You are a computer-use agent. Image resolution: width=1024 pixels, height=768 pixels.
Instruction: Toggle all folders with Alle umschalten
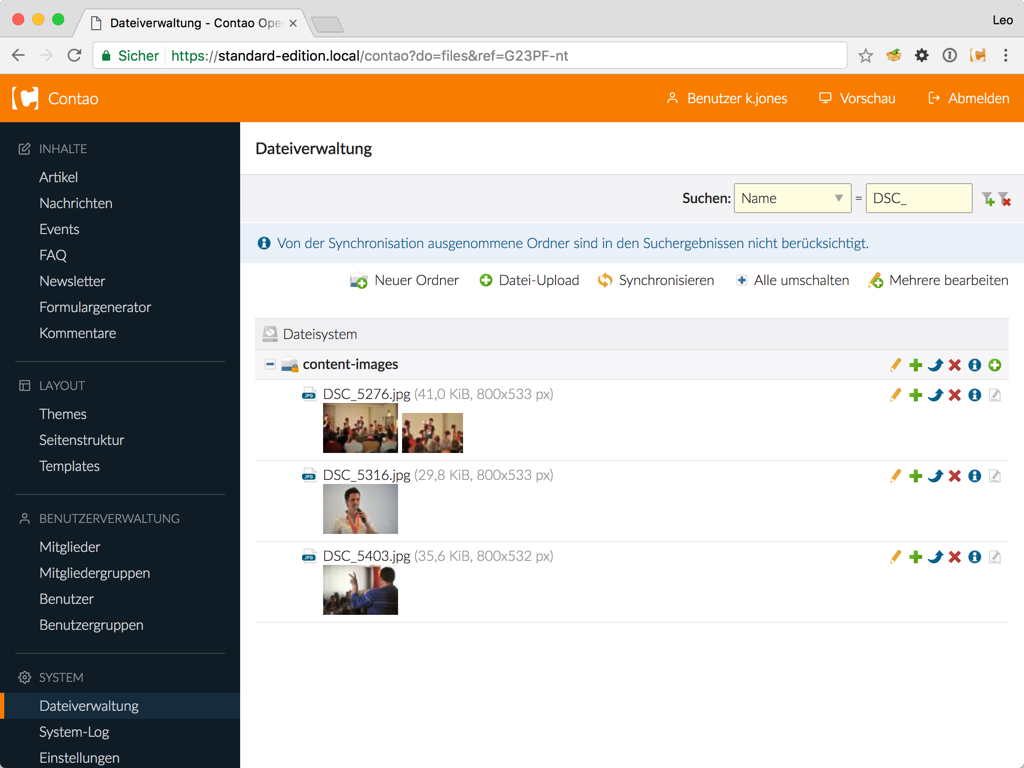click(x=792, y=280)
